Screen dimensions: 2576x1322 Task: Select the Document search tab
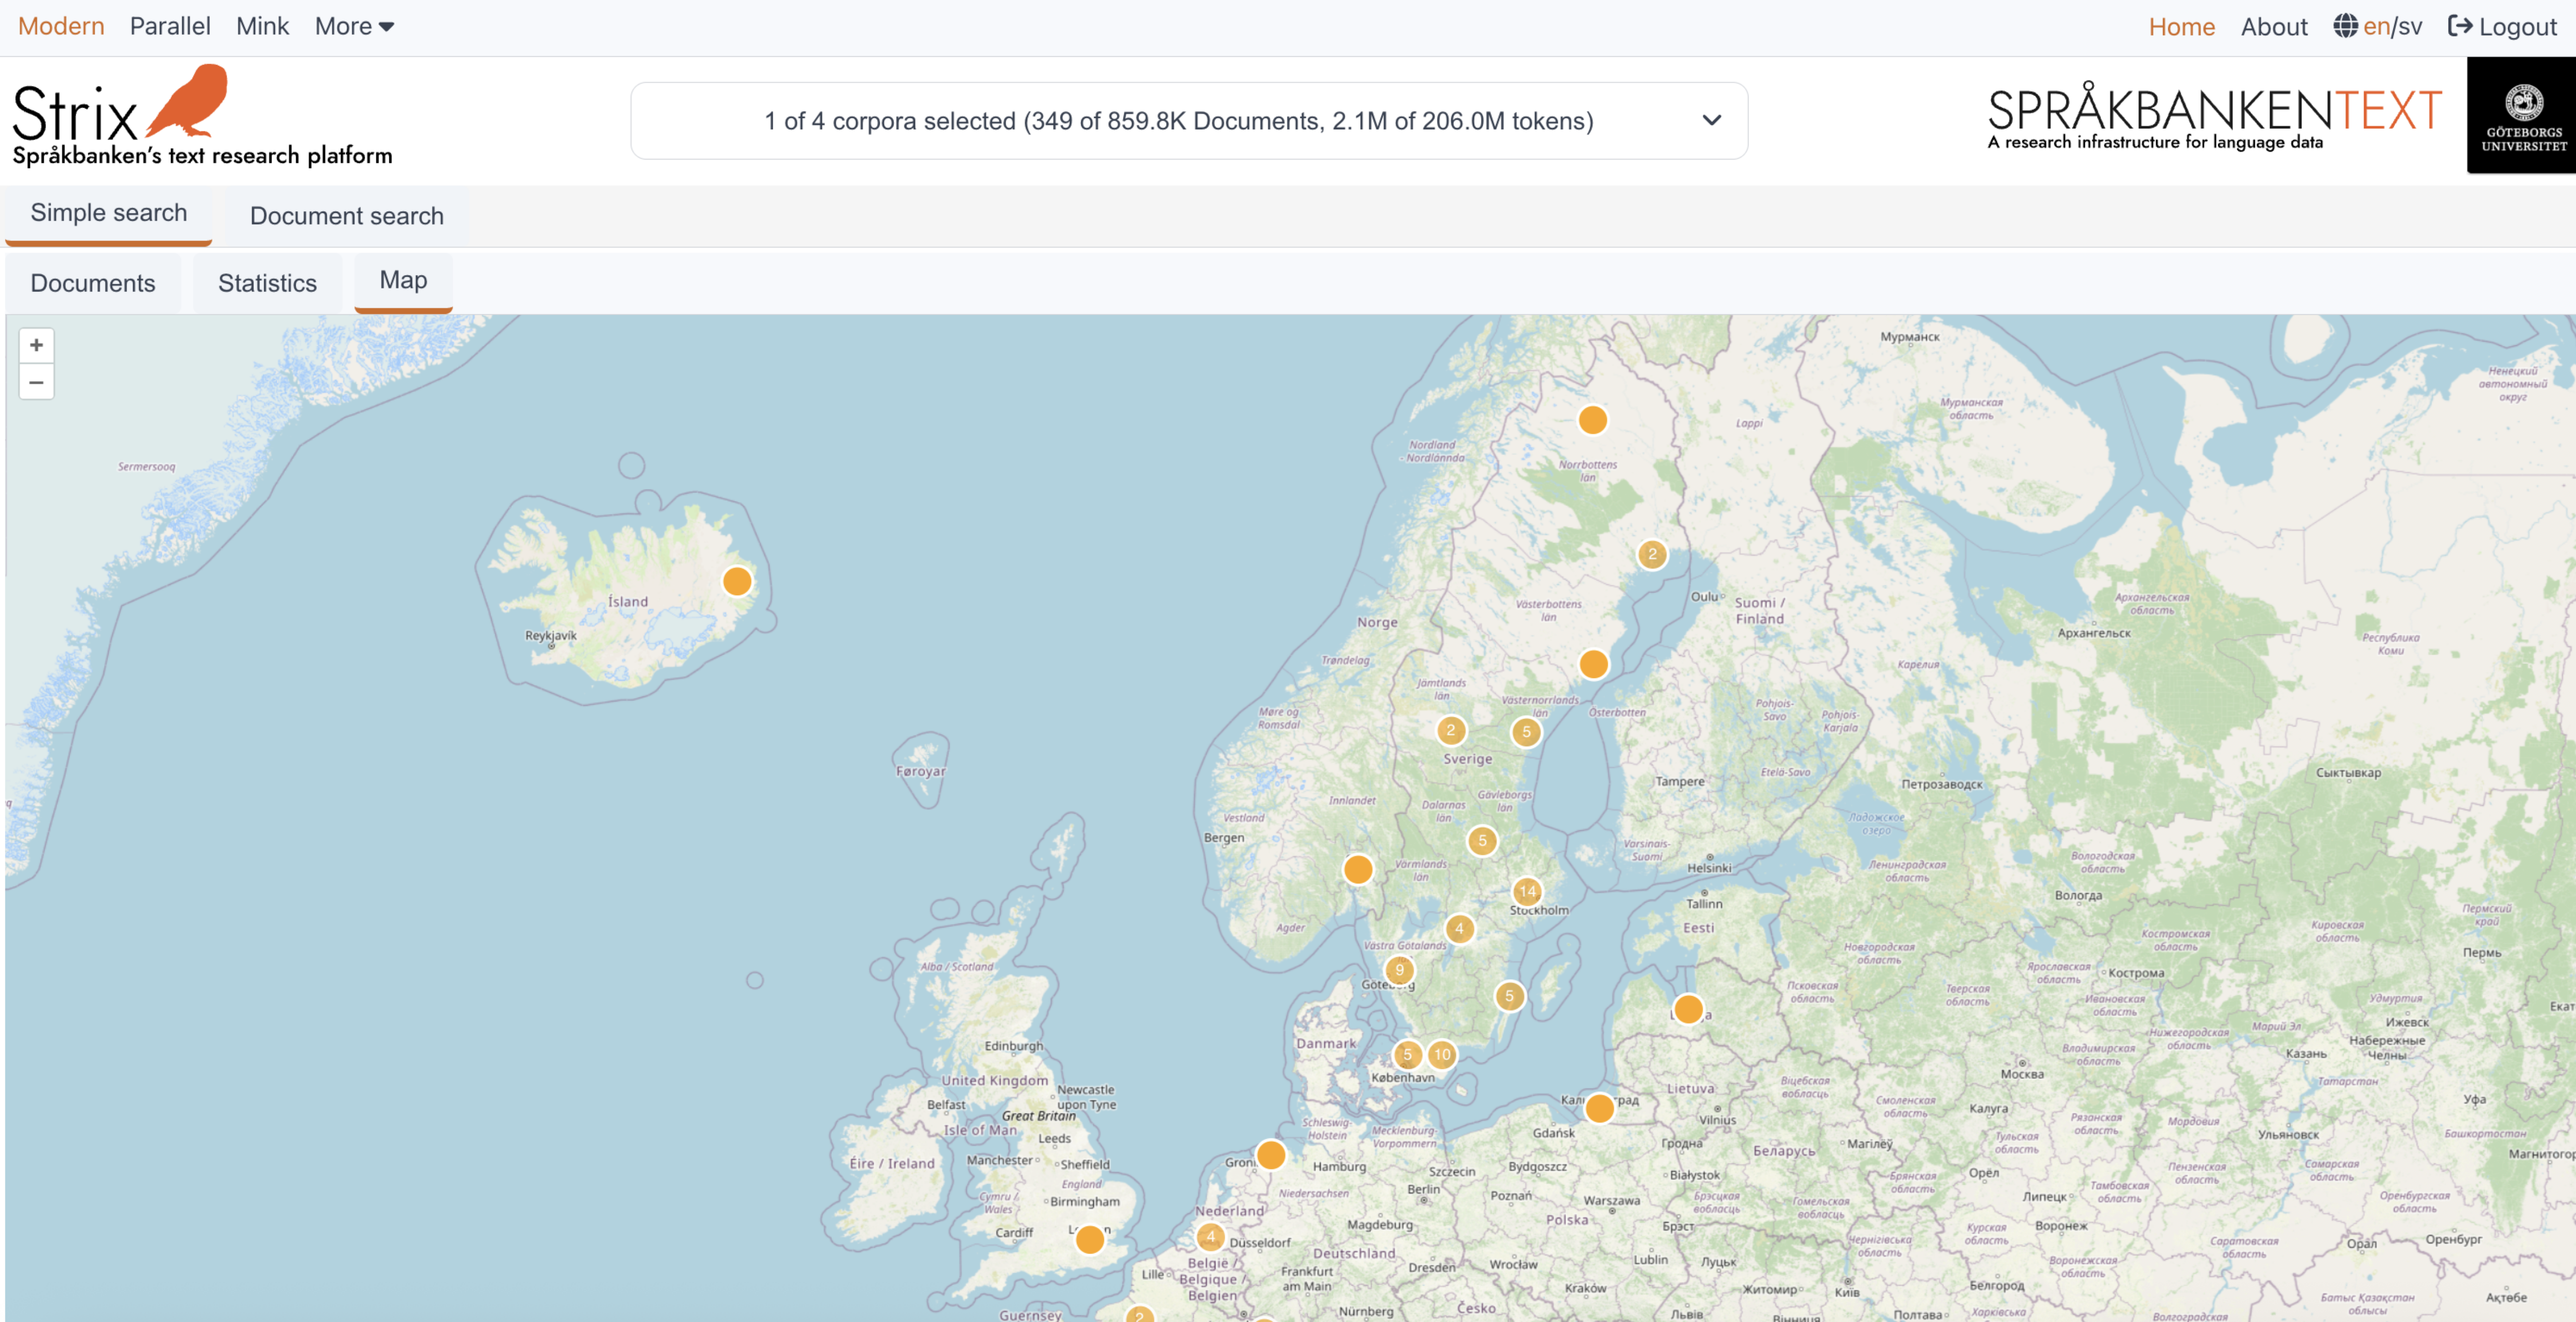click(347, 216)
